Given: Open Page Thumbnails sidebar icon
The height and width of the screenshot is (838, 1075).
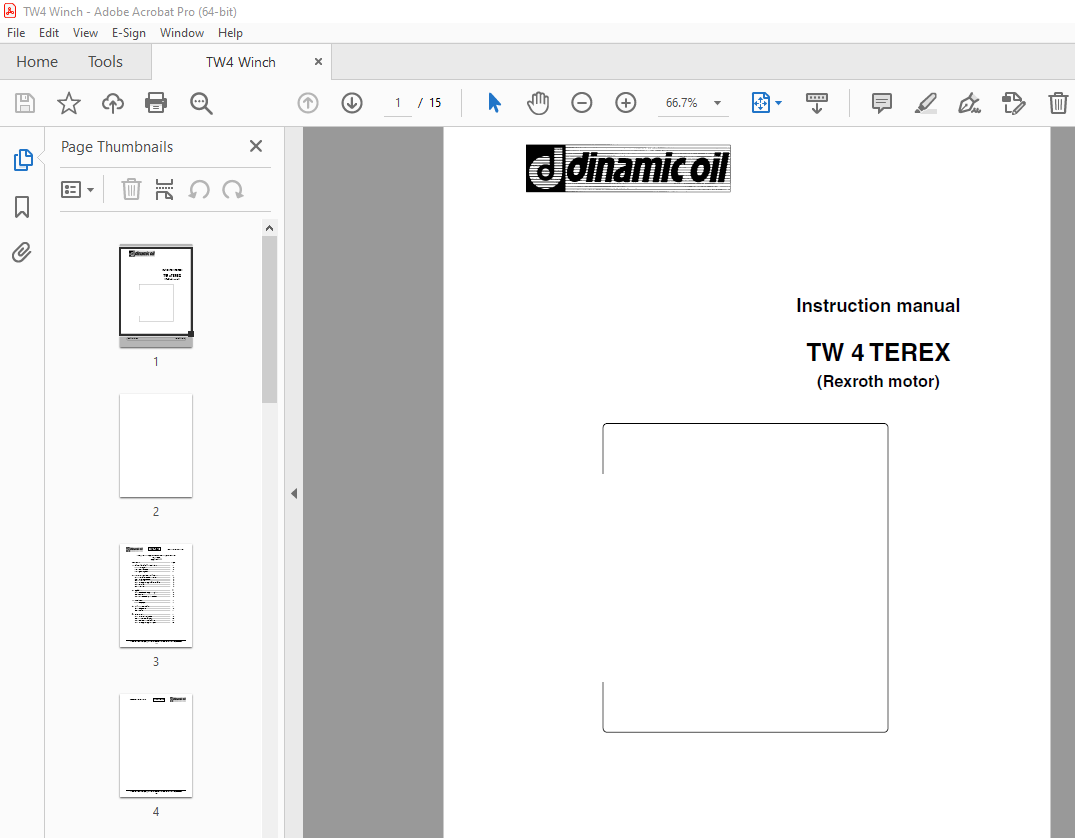Looking at the screenshot, I should pyautogui.click(x=23, y=160).
